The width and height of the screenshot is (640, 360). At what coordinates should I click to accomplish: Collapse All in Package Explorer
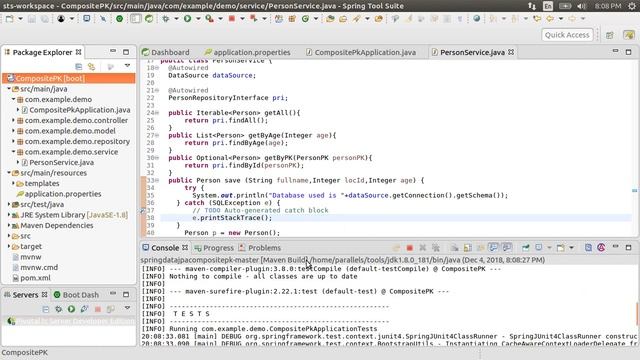(x=79, y=67)
